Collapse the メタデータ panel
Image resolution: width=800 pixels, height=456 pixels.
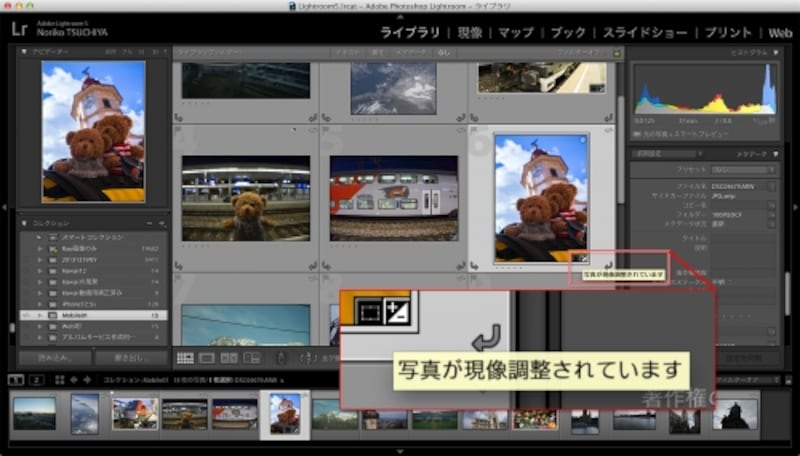(776, 154)
